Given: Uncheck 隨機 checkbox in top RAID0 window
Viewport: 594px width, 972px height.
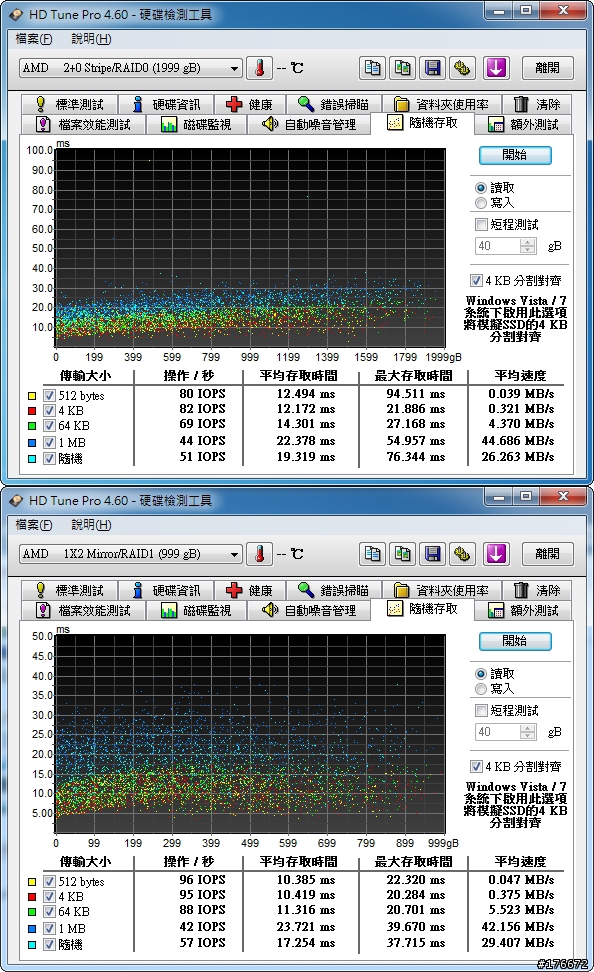Looking at the screenshot, I should tap(50, 459).
